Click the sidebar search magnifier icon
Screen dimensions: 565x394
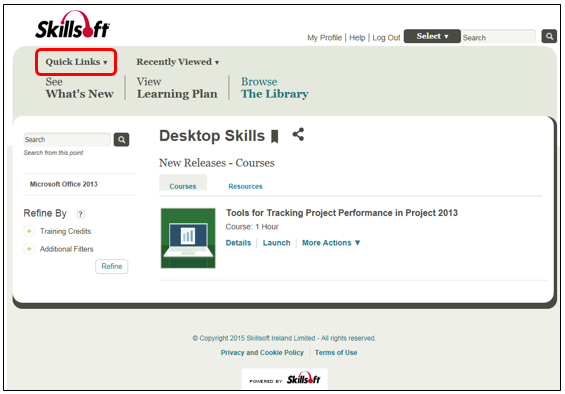tap(121, 140)
